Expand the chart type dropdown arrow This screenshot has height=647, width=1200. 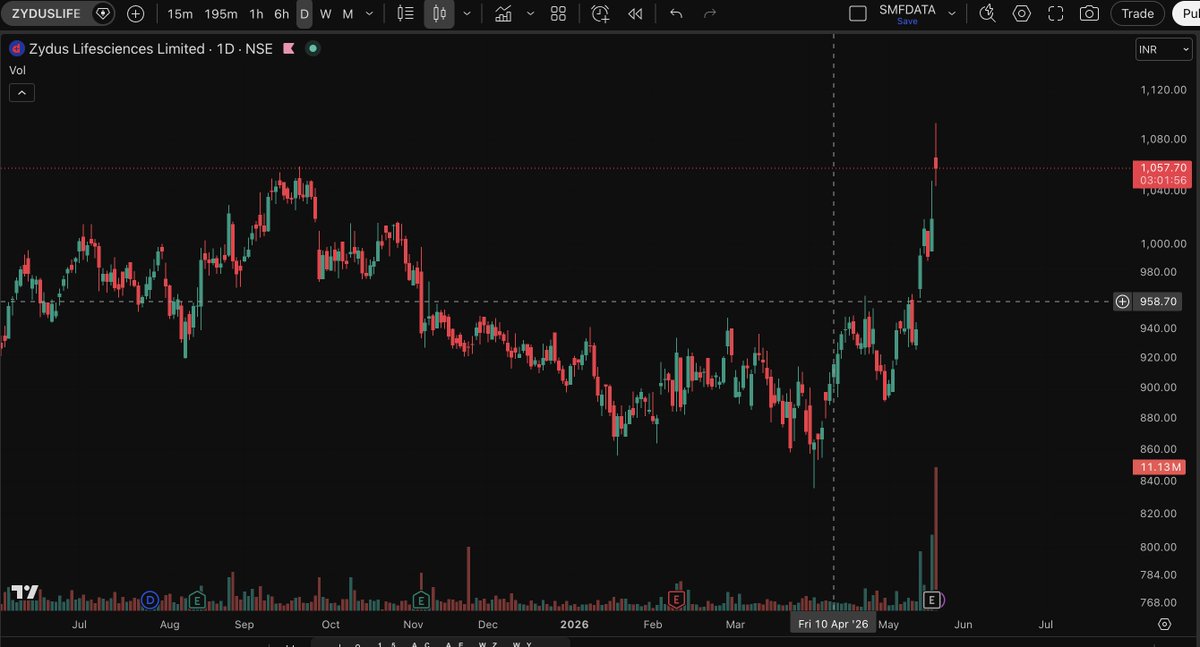coord(467,14)
